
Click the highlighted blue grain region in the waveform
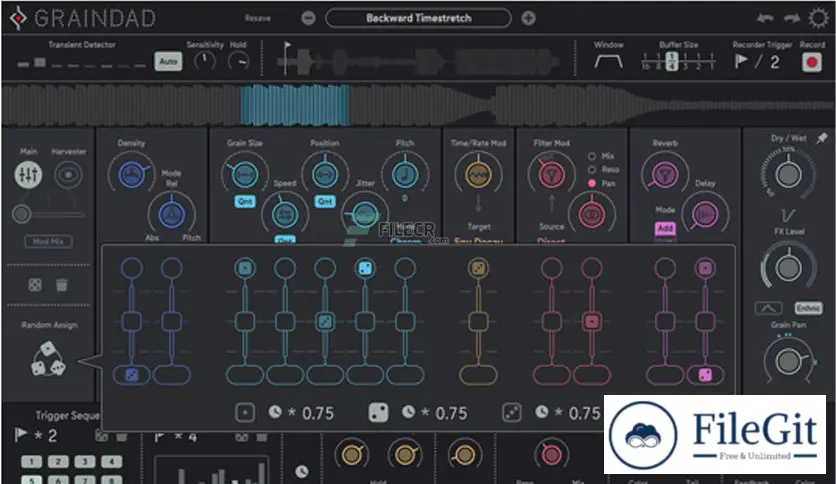(x=295, y=105)
